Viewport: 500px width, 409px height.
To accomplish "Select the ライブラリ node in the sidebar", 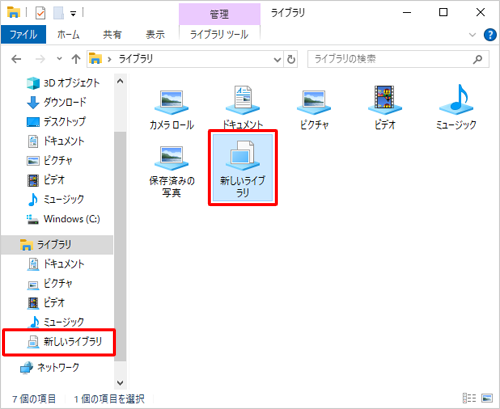I will [x=57, y=245].
